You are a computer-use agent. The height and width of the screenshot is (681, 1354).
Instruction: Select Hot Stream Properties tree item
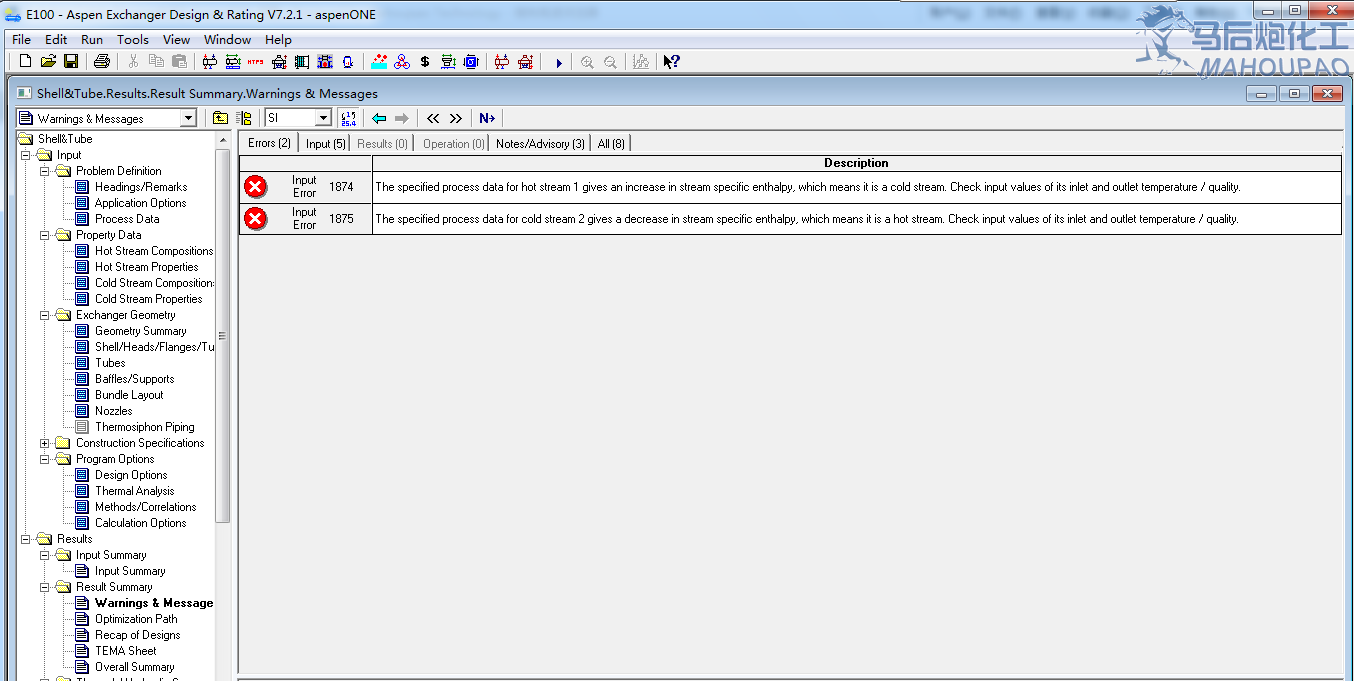(x=147, y=267)
